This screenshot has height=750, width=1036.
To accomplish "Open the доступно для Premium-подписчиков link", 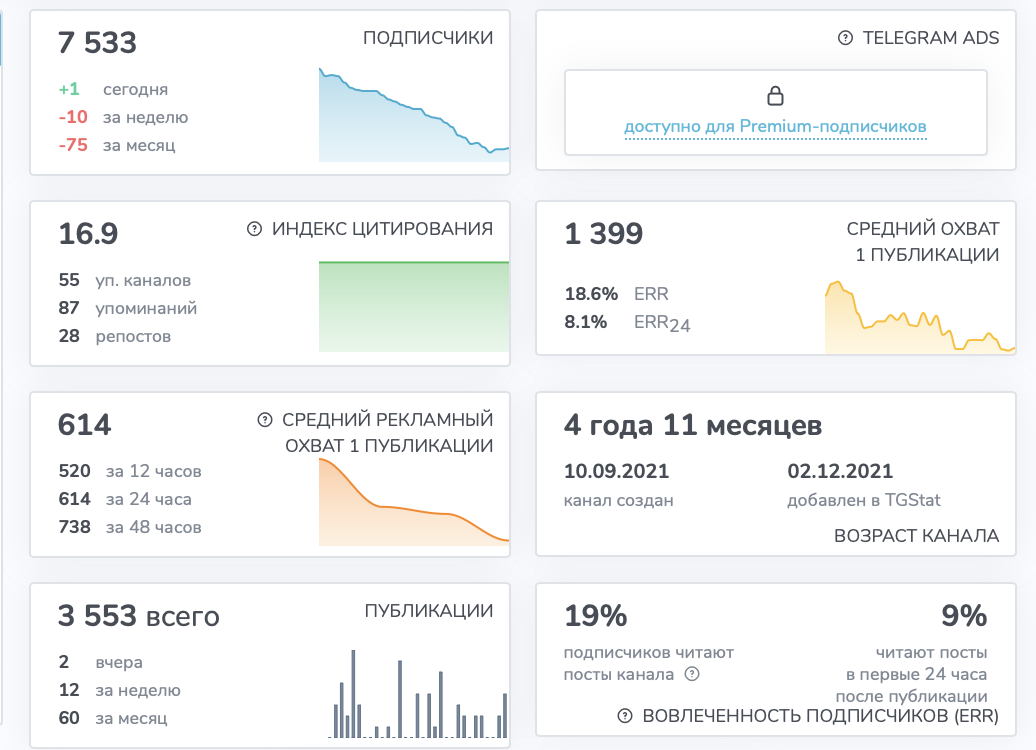I will 775,126.
